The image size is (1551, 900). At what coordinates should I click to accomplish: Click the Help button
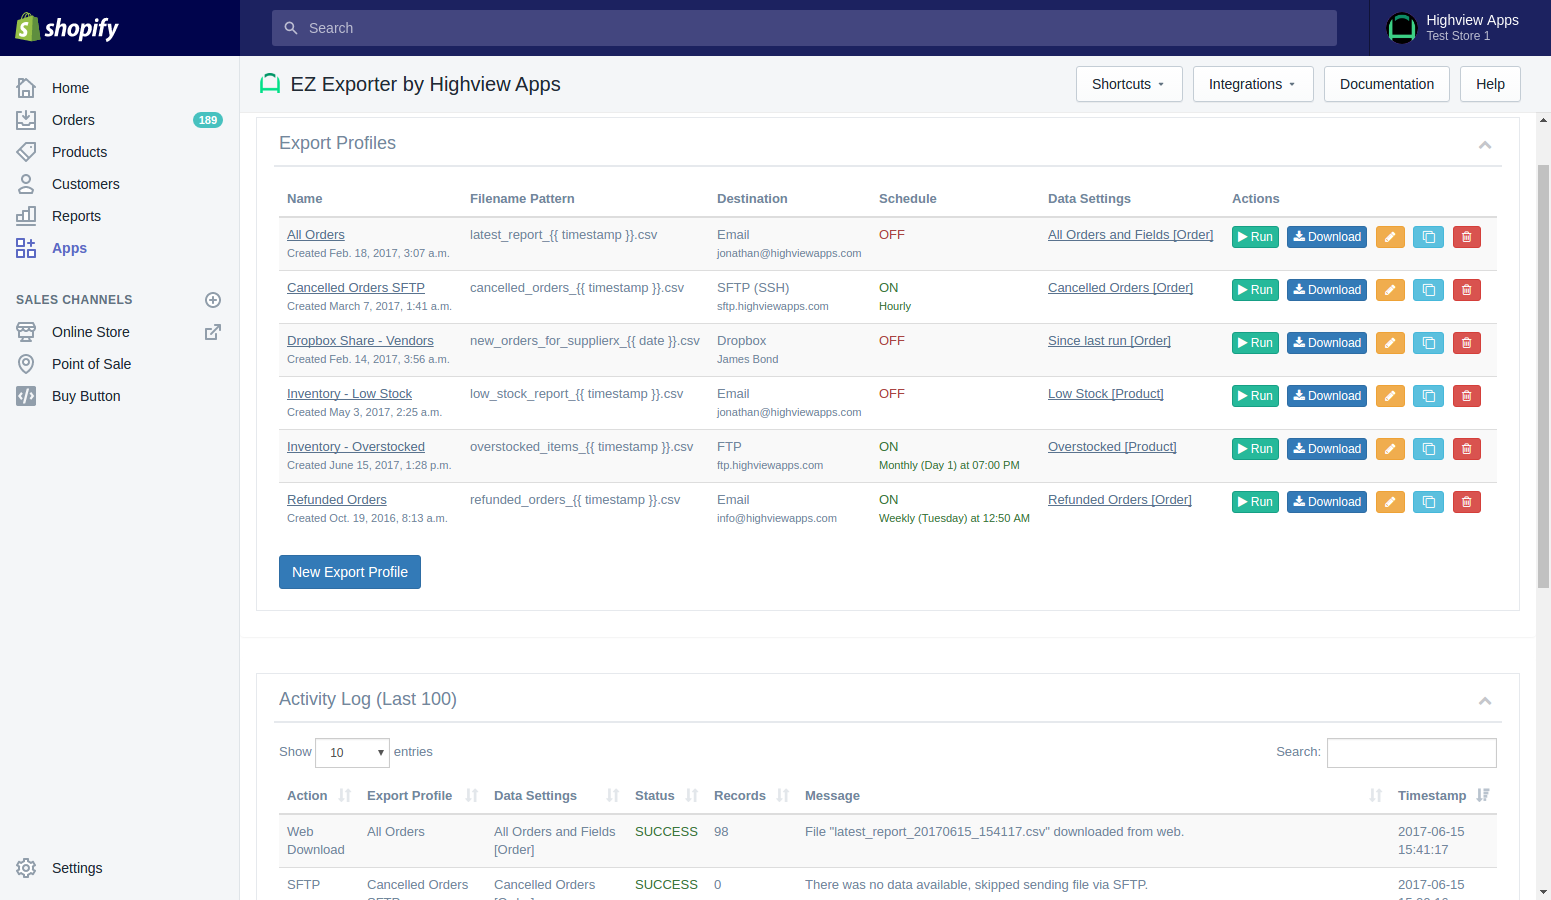coord(1490,84)
